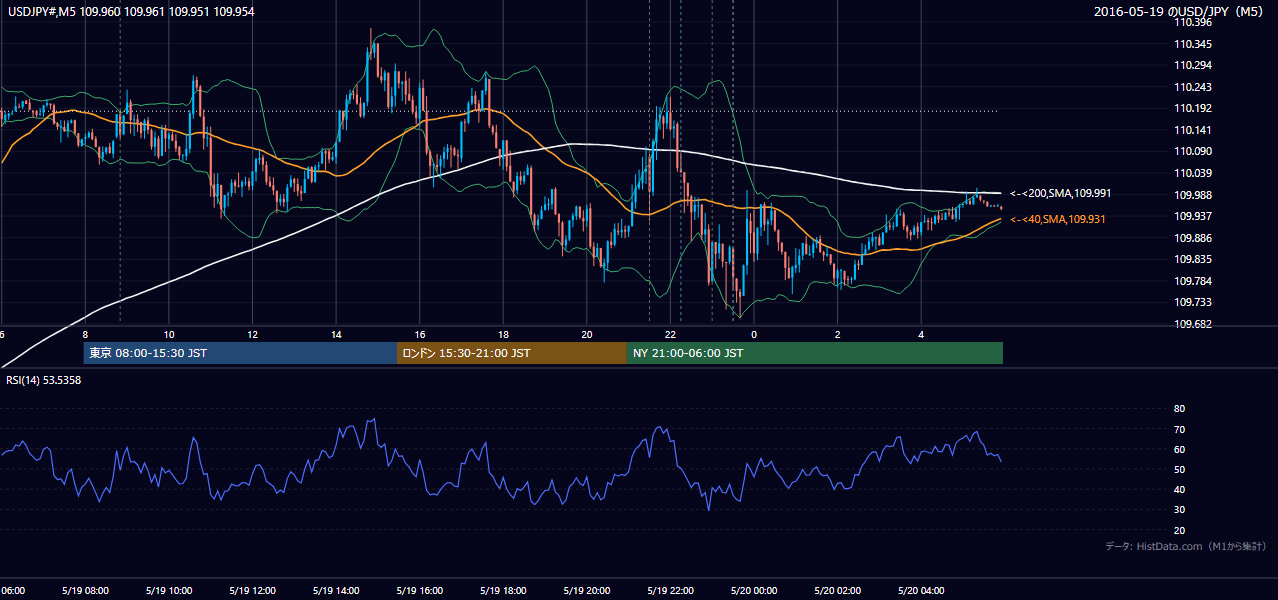The height and width of the screenshot is (600, 1278).
Task: Click the 5/19 18:00 time label
Action: (x=501, y=591)
